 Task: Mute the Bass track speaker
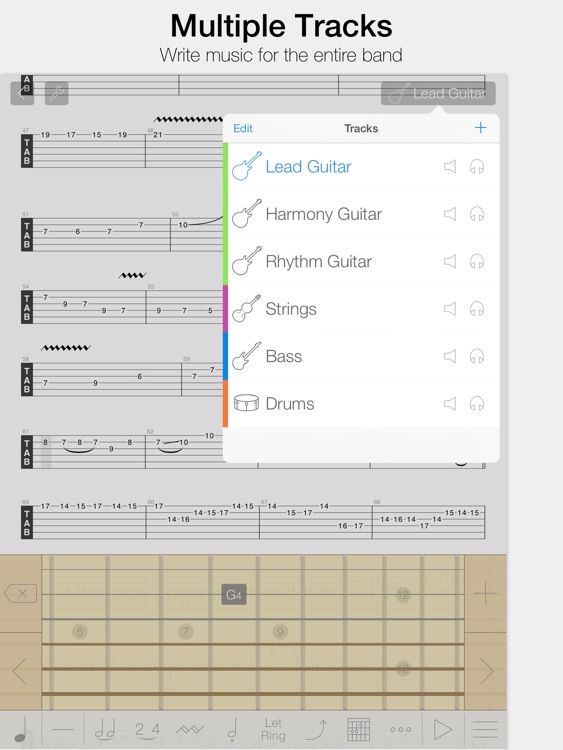click(450, 356)
